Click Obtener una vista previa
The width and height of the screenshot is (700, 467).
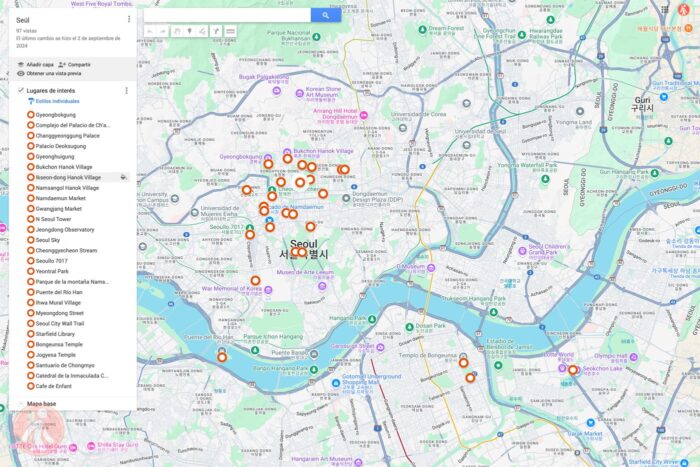49,74
